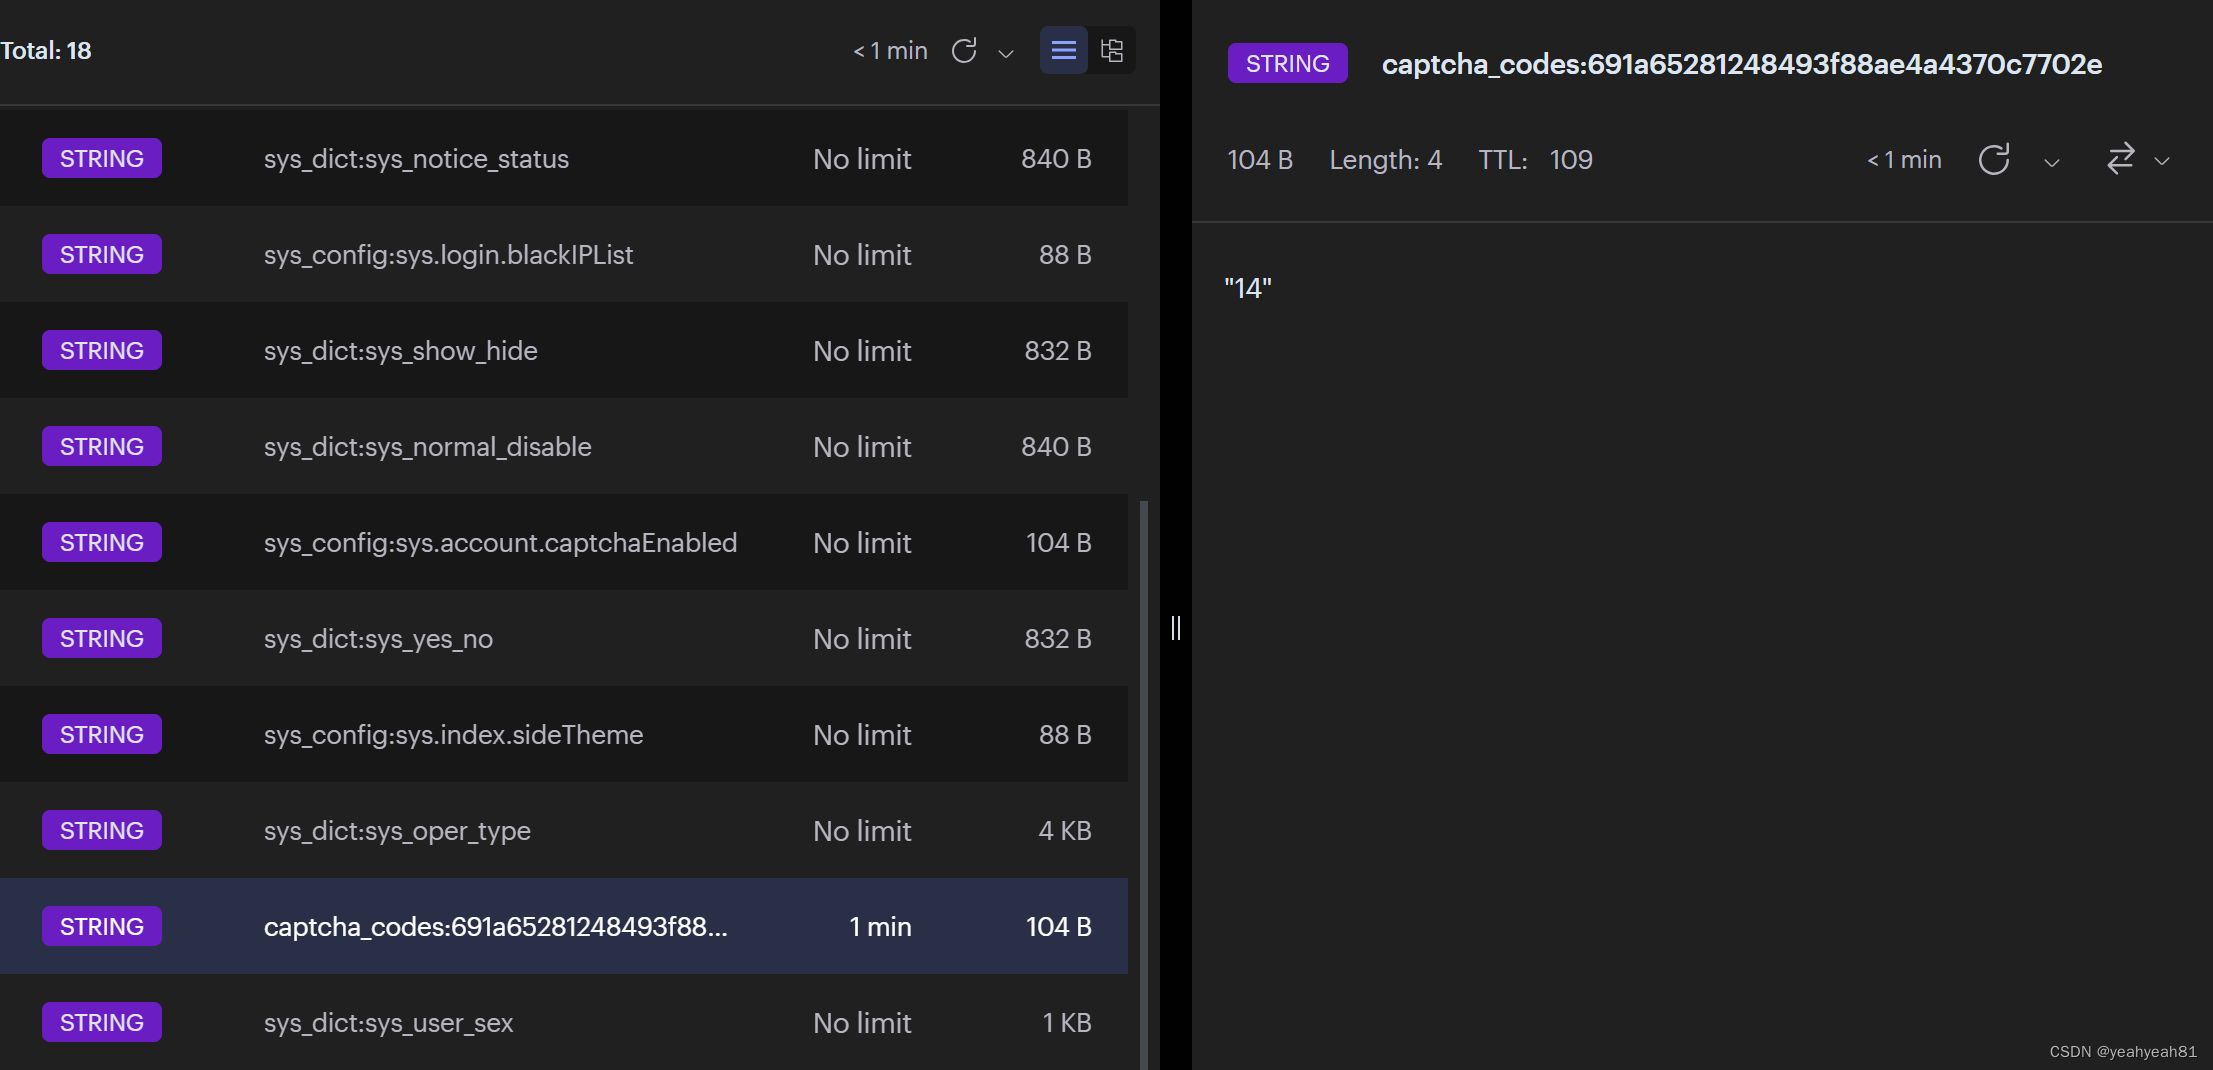Click No limit of sys_dict:sys_yes_no

point(862,639)
